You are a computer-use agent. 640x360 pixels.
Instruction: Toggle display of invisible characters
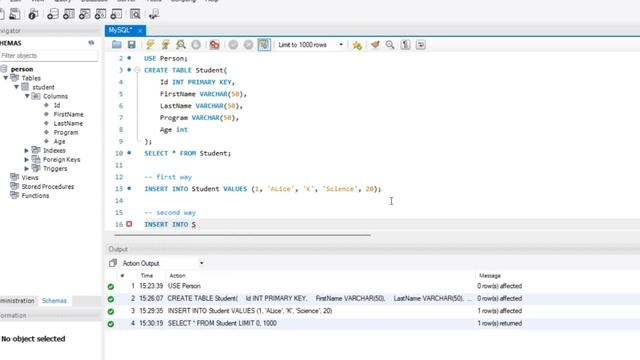coord(405,44)
